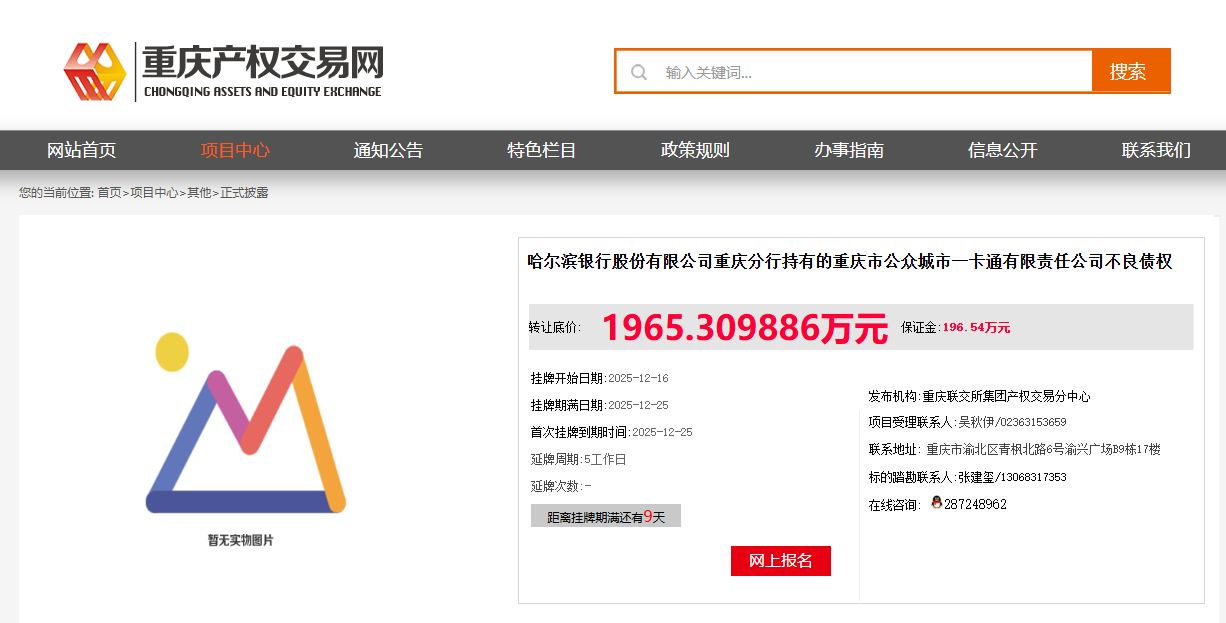Click the magnifier icon in search box

[x=639, y=72]
